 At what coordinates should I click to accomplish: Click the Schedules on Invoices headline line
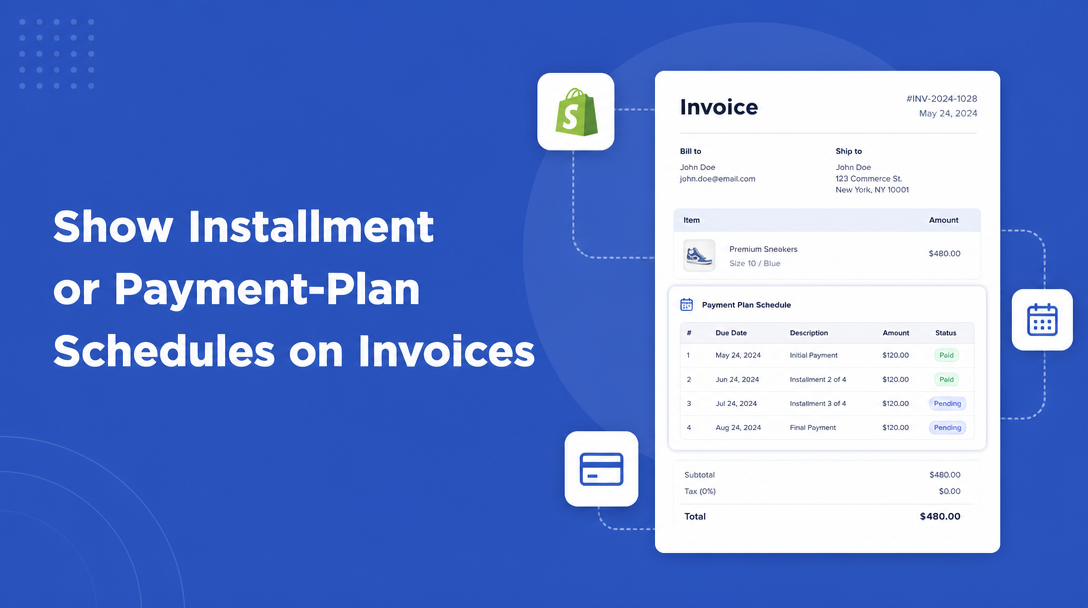click(x=294, y=351)
